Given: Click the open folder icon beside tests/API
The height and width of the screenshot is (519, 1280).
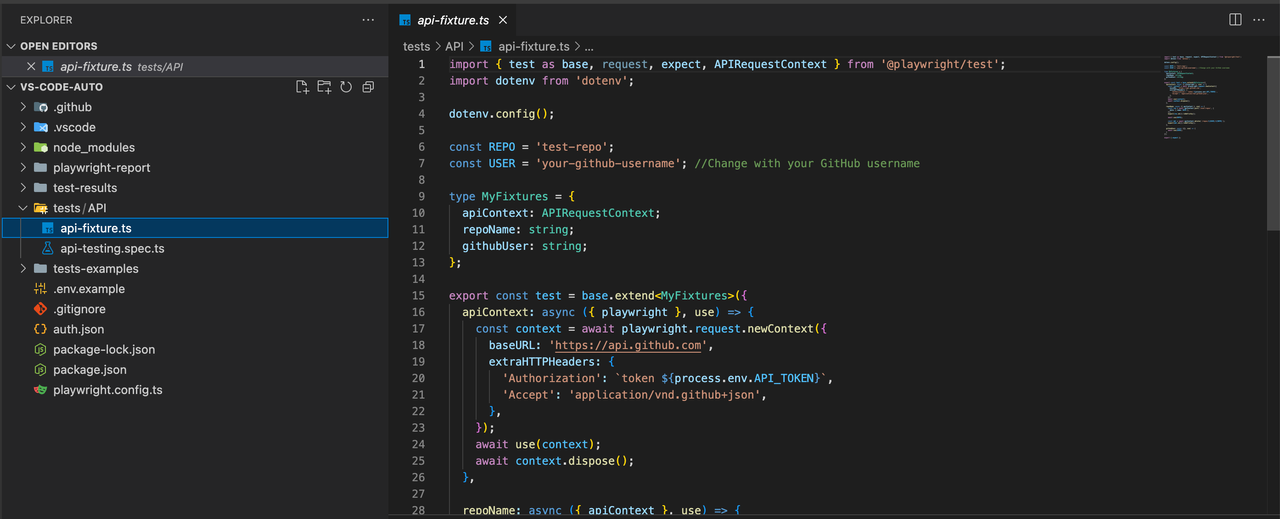Looking at the screenshot, I should tap(41, 208).
